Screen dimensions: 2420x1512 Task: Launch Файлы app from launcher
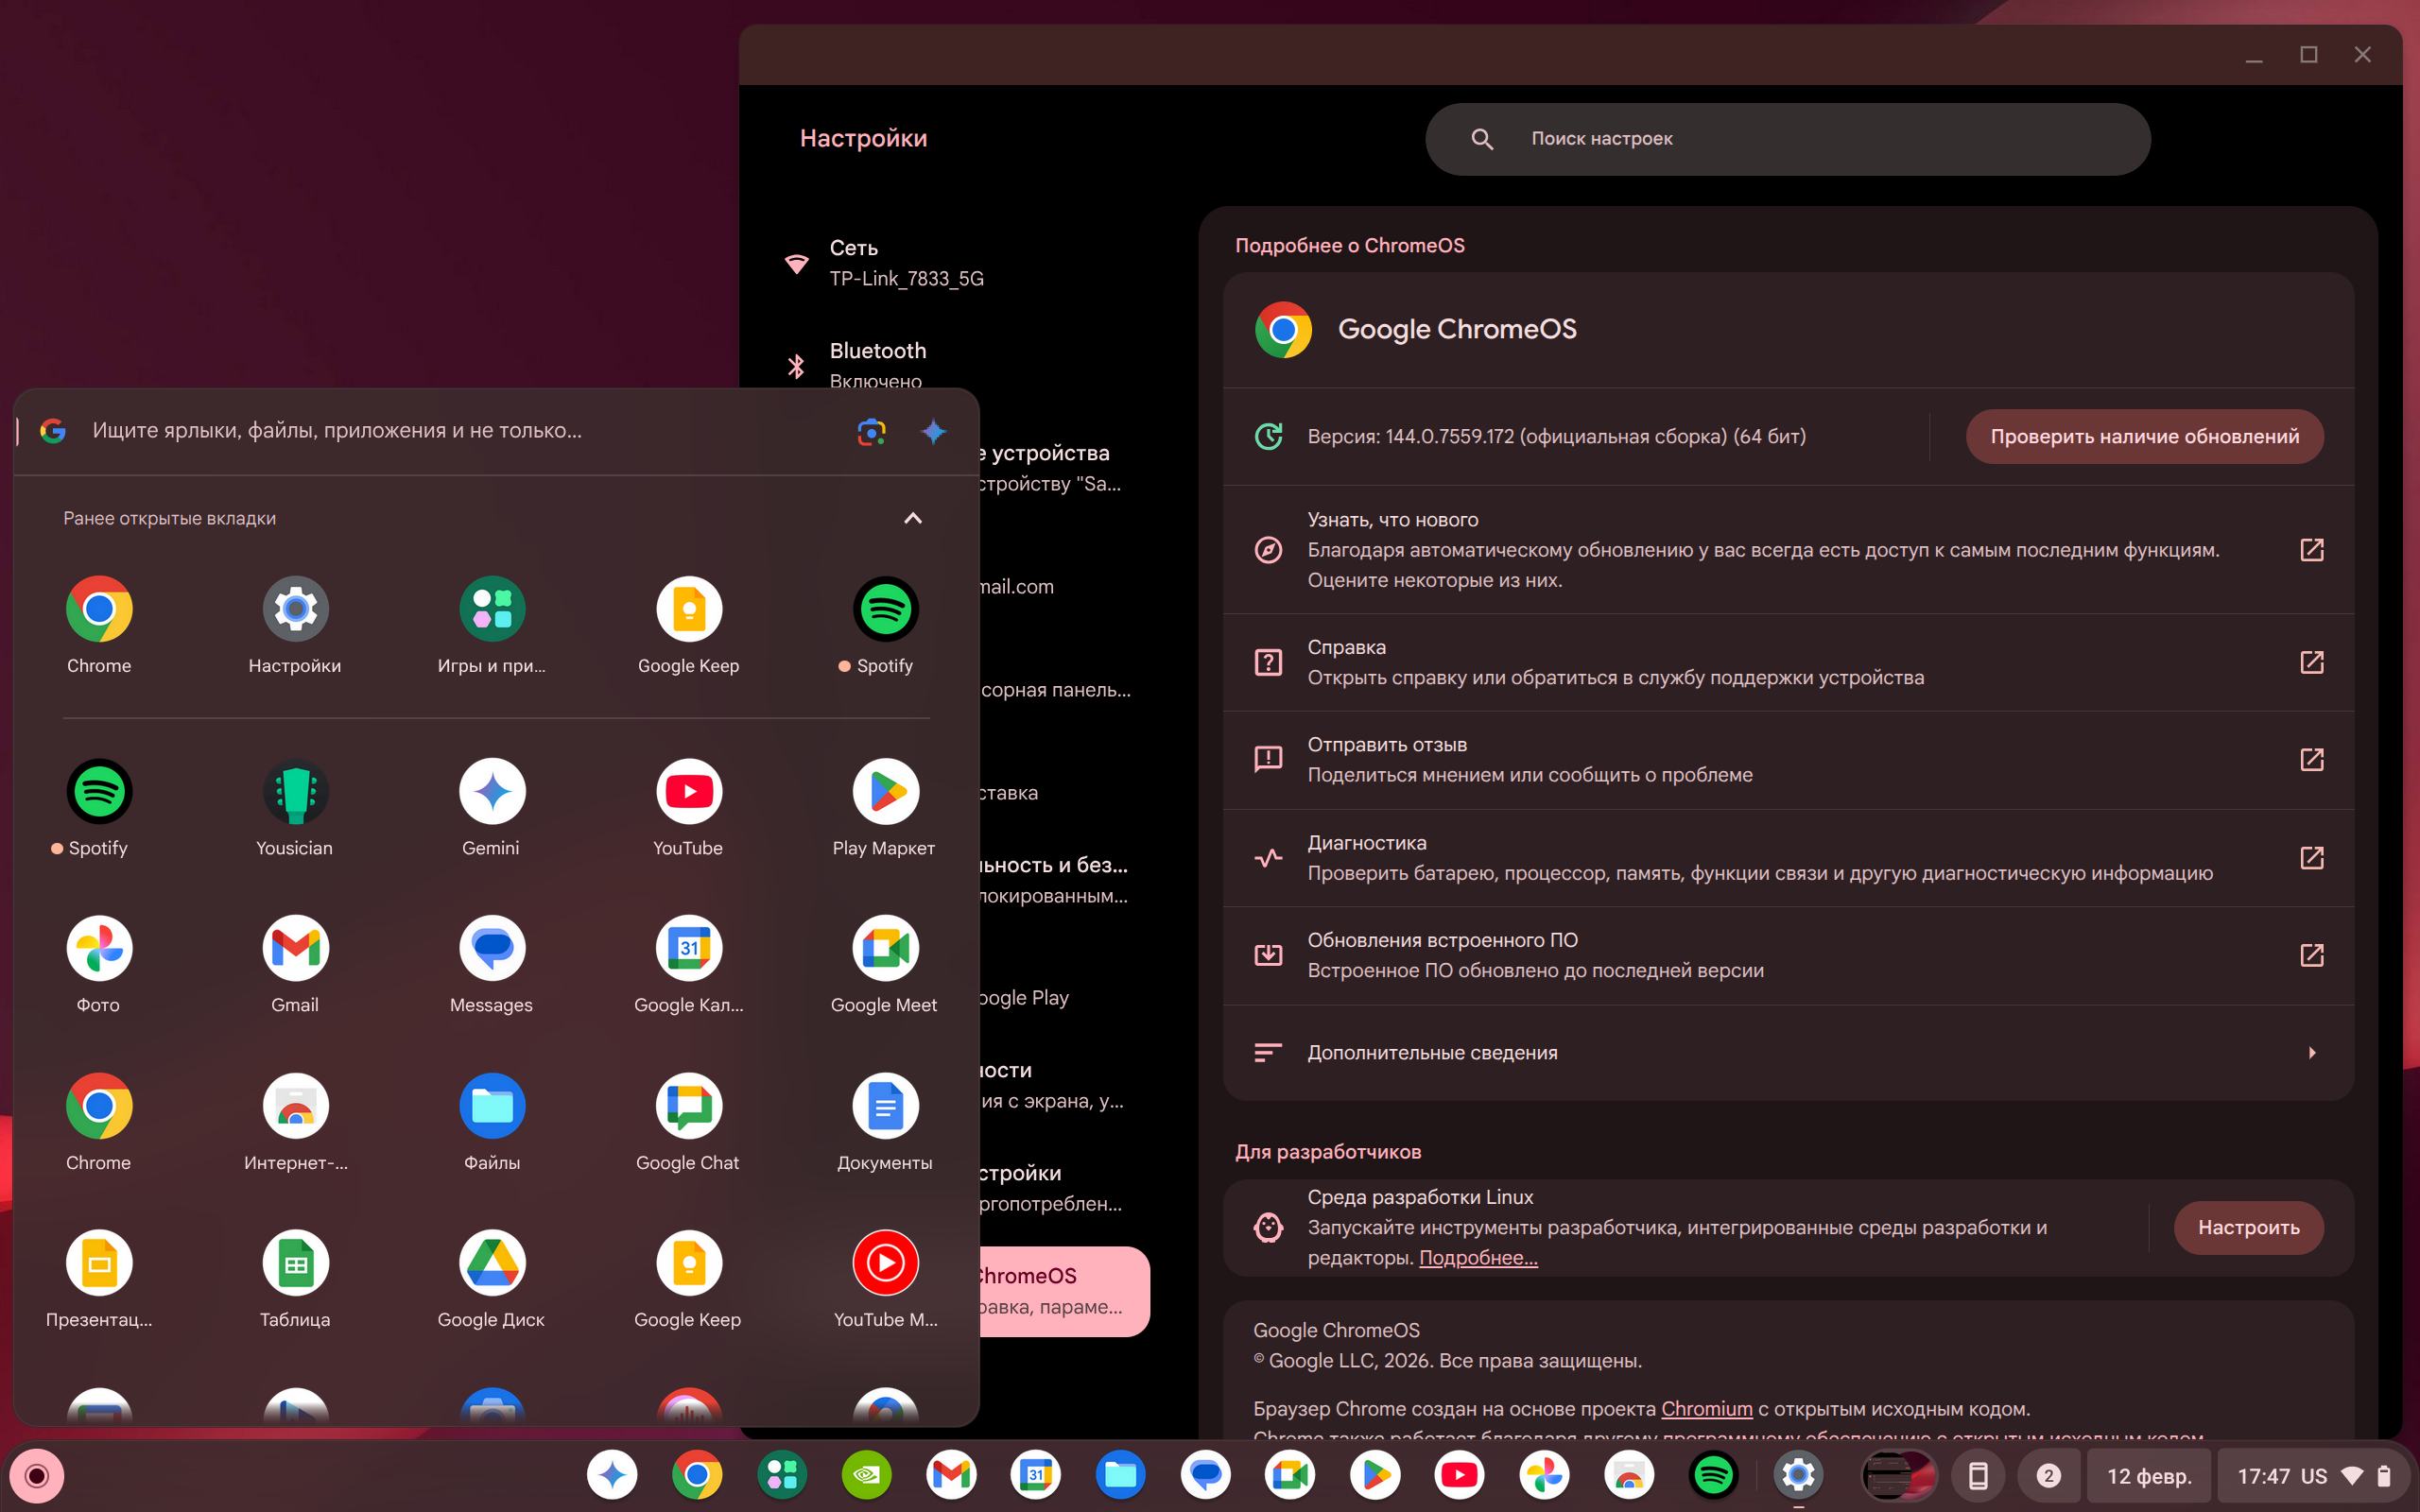(491, 1106)
